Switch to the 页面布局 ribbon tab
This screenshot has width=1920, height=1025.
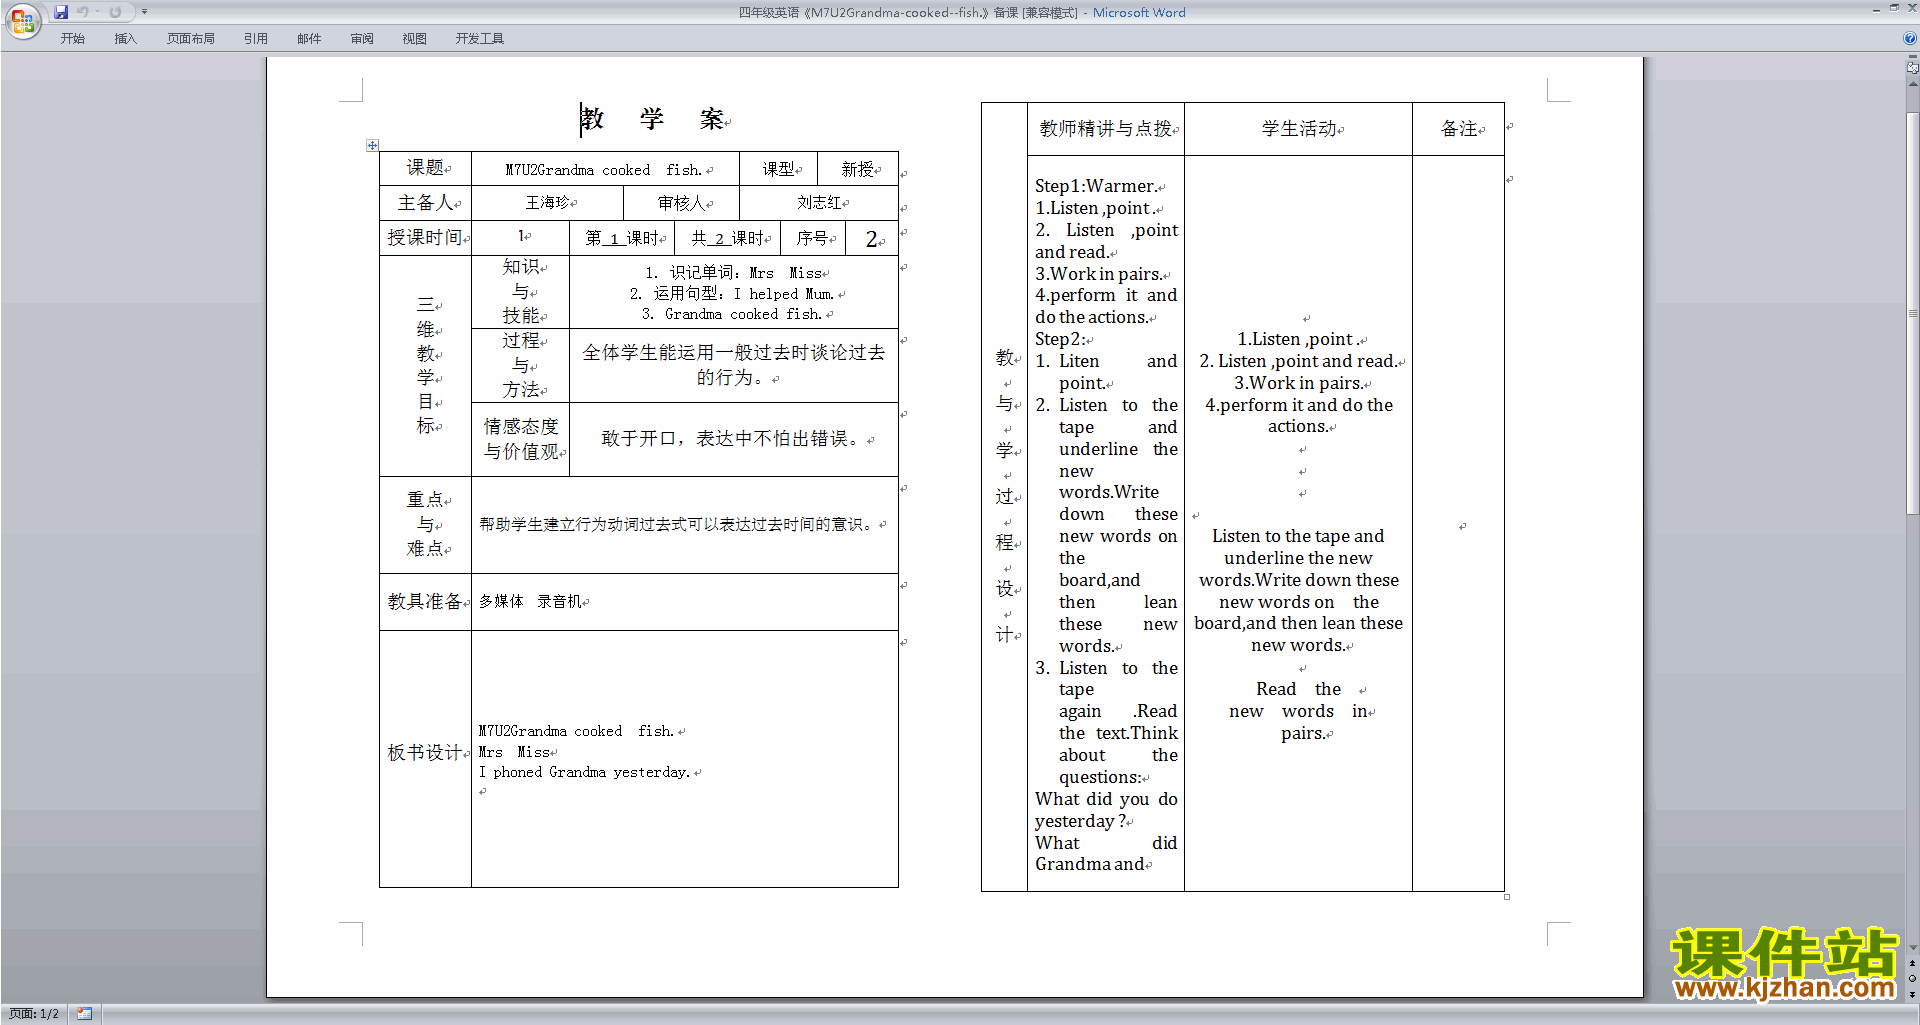(191, 39)
